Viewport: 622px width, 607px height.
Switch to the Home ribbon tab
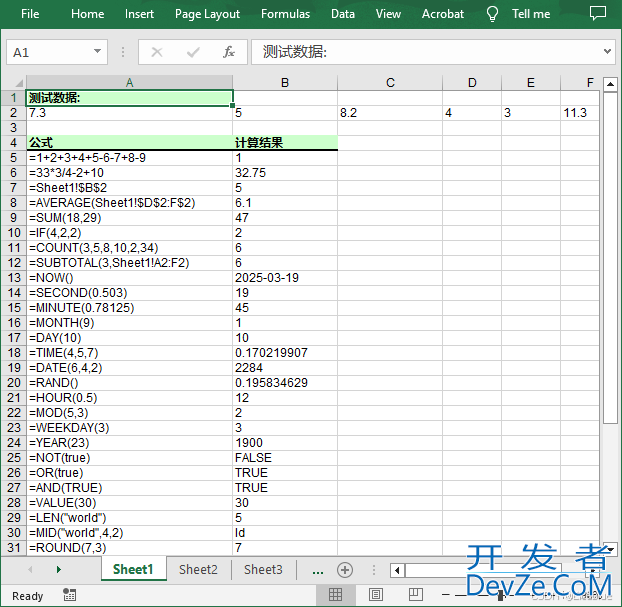coord(88,14)
